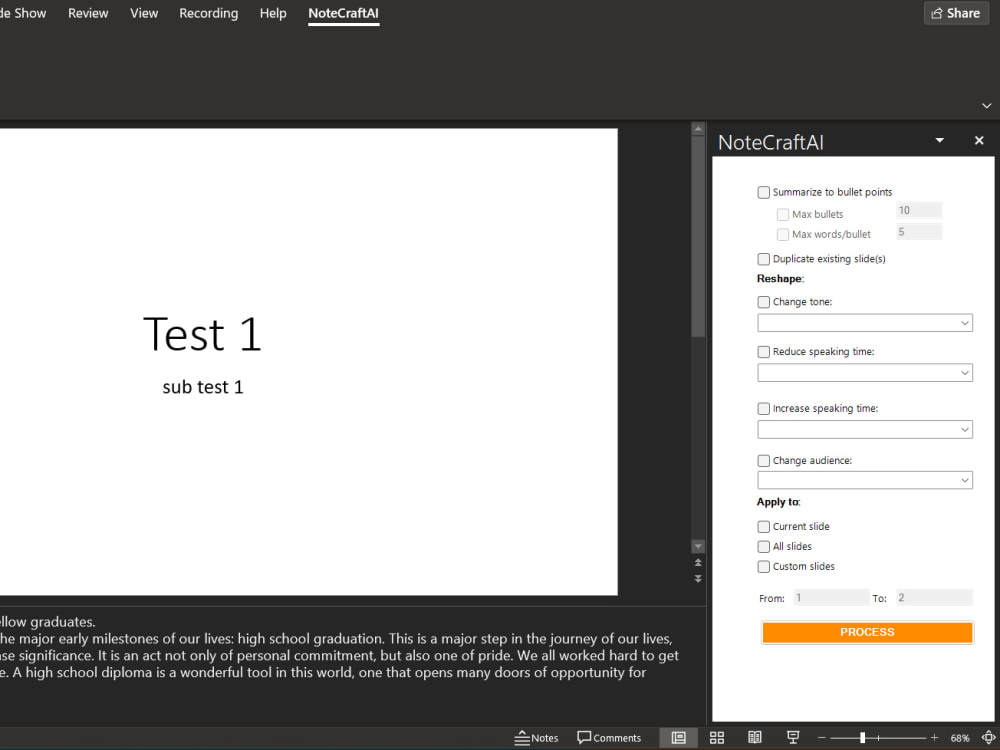Click the orange PROCESS button

click(x=867, y=632)
